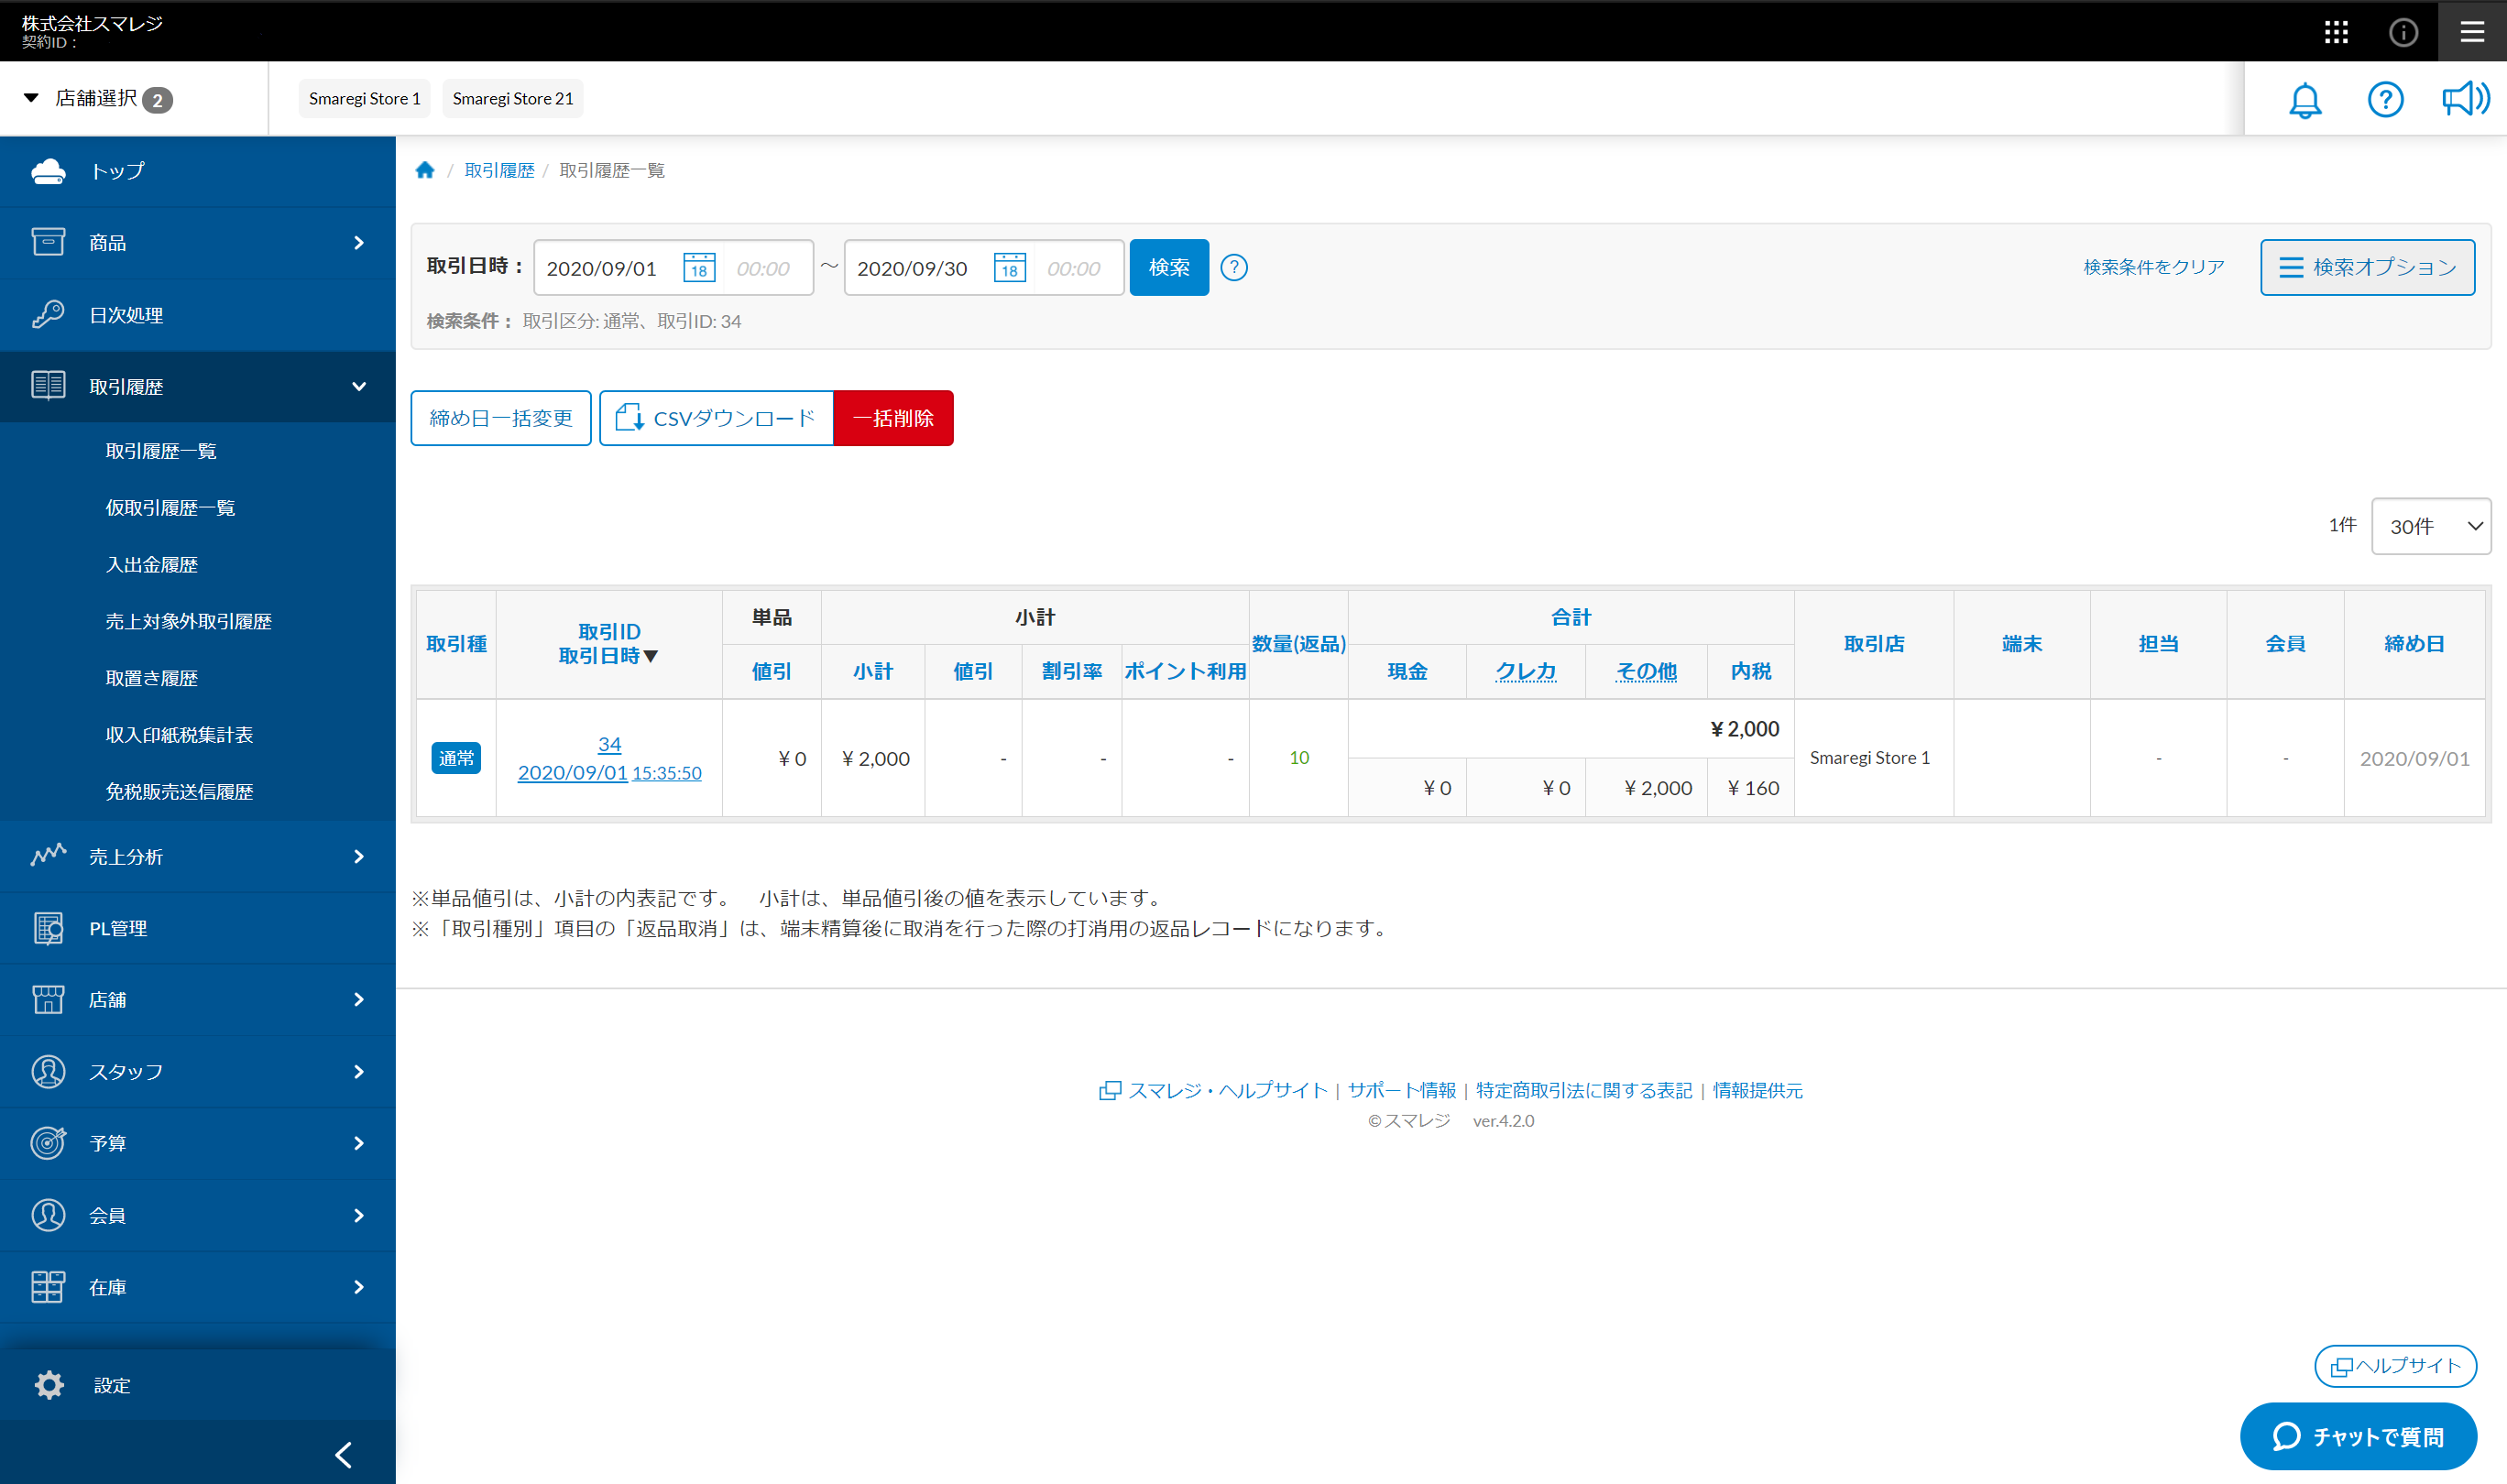Click the クレカ column header
Viewport: 2507px width, 1484px height.
[1525, 671]
